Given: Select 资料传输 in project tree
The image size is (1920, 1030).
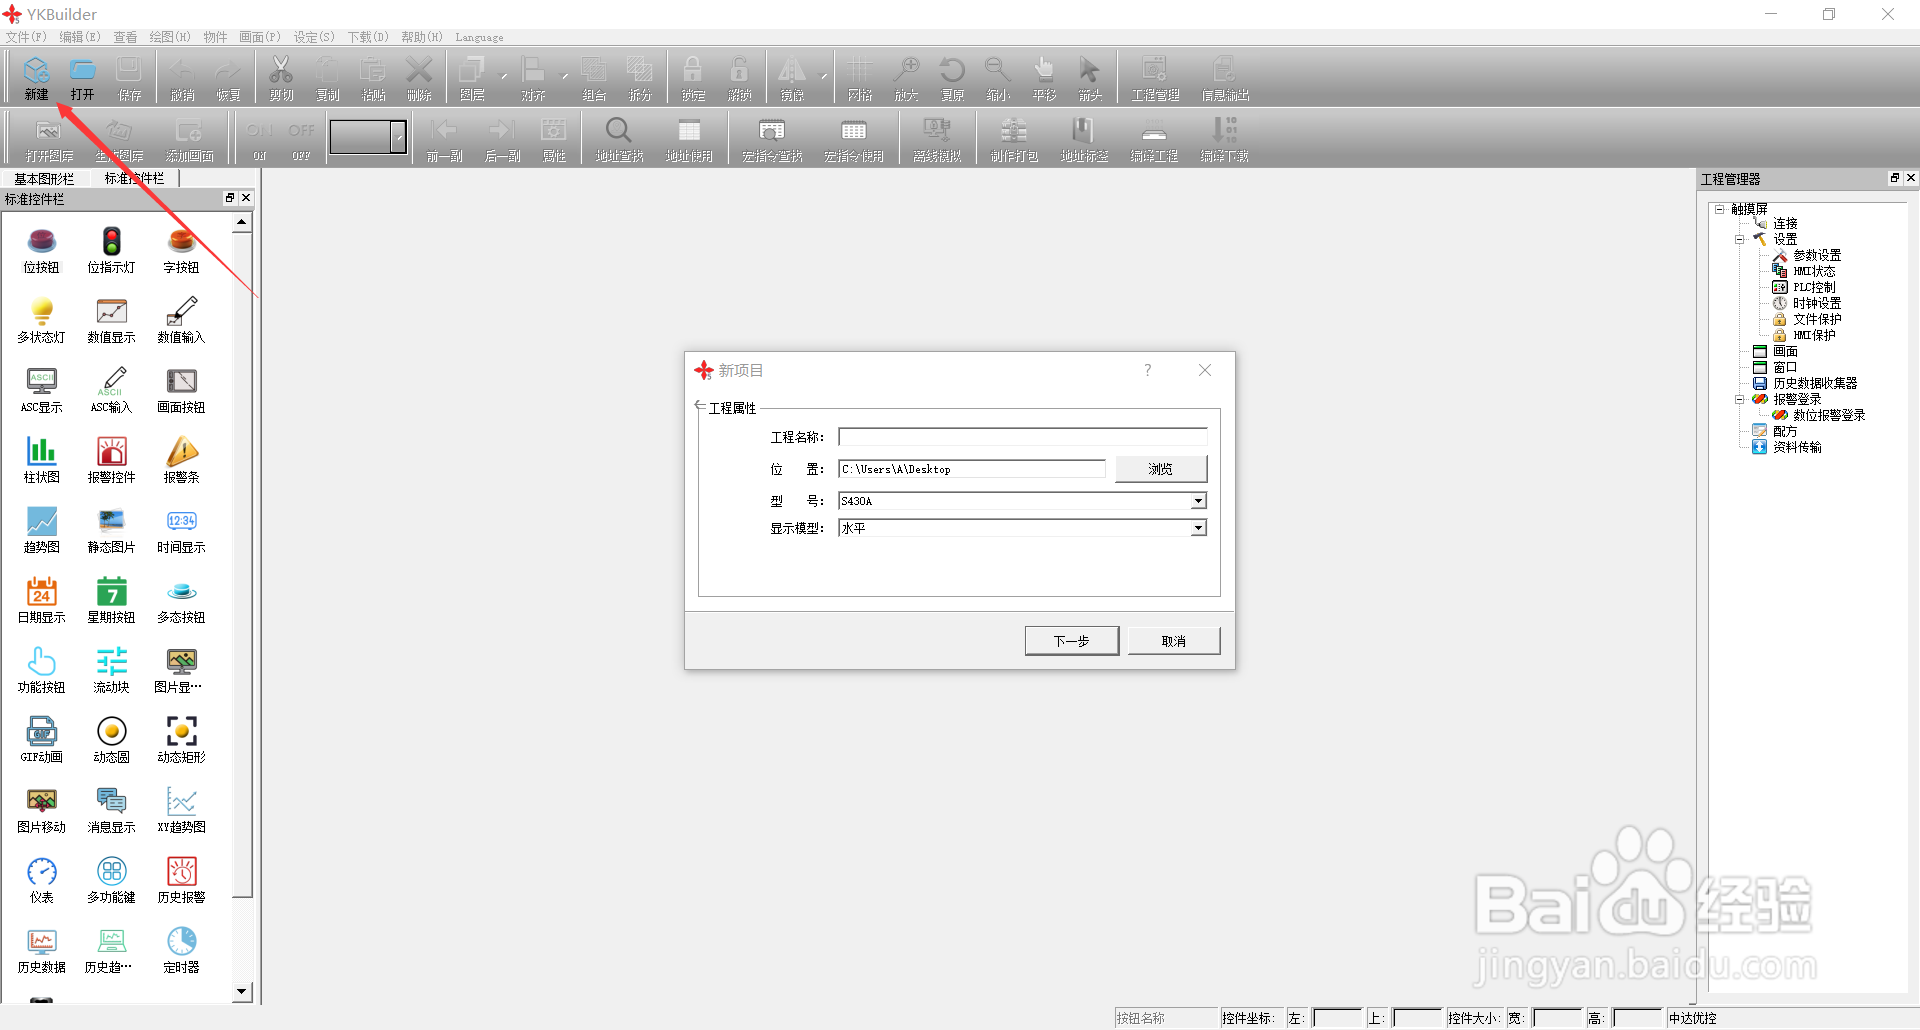Looking at the screenshot, I should point(1797,448).
